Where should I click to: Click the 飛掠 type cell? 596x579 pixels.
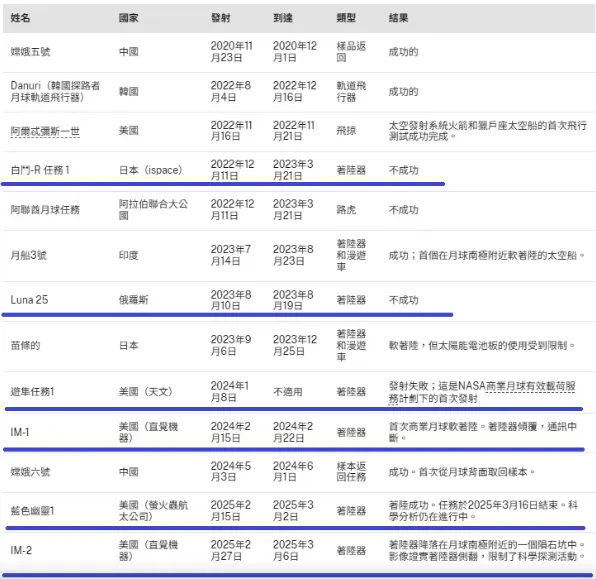(346, 130)
